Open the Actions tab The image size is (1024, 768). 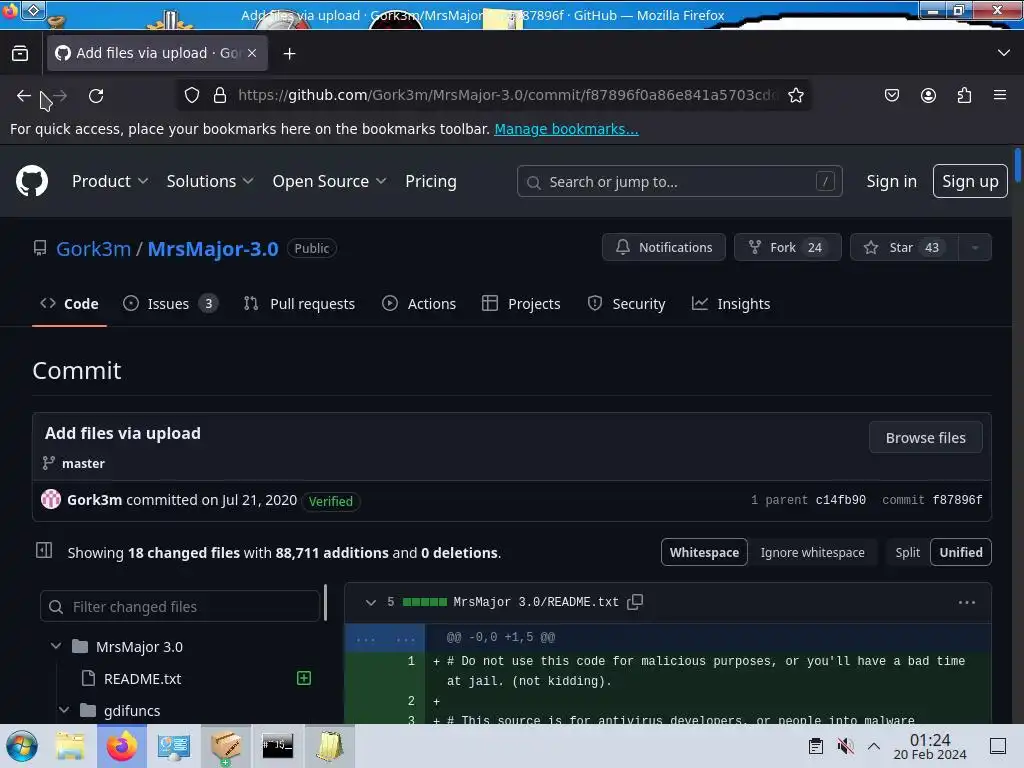click(x=419, y=304)
